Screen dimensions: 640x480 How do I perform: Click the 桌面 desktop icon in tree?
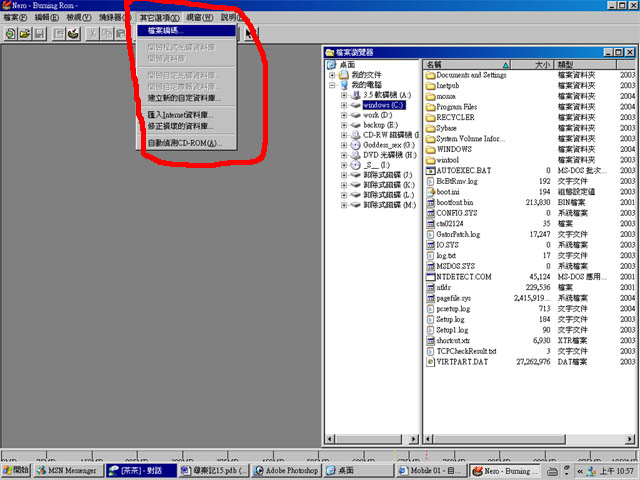click(331, 64)
